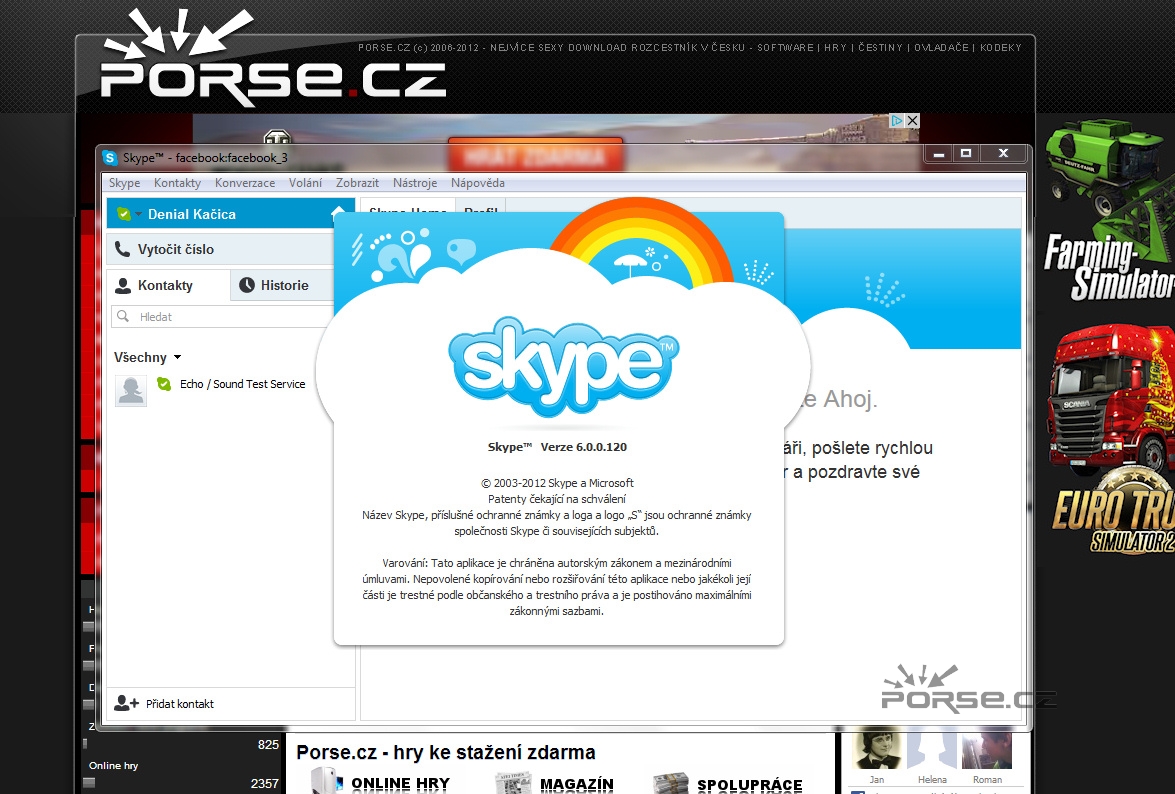Image resolution: width=1175 pixels, height=794 pixels.
Task: Click the Skype icon in the window title bar
Action: pos(111,156)
